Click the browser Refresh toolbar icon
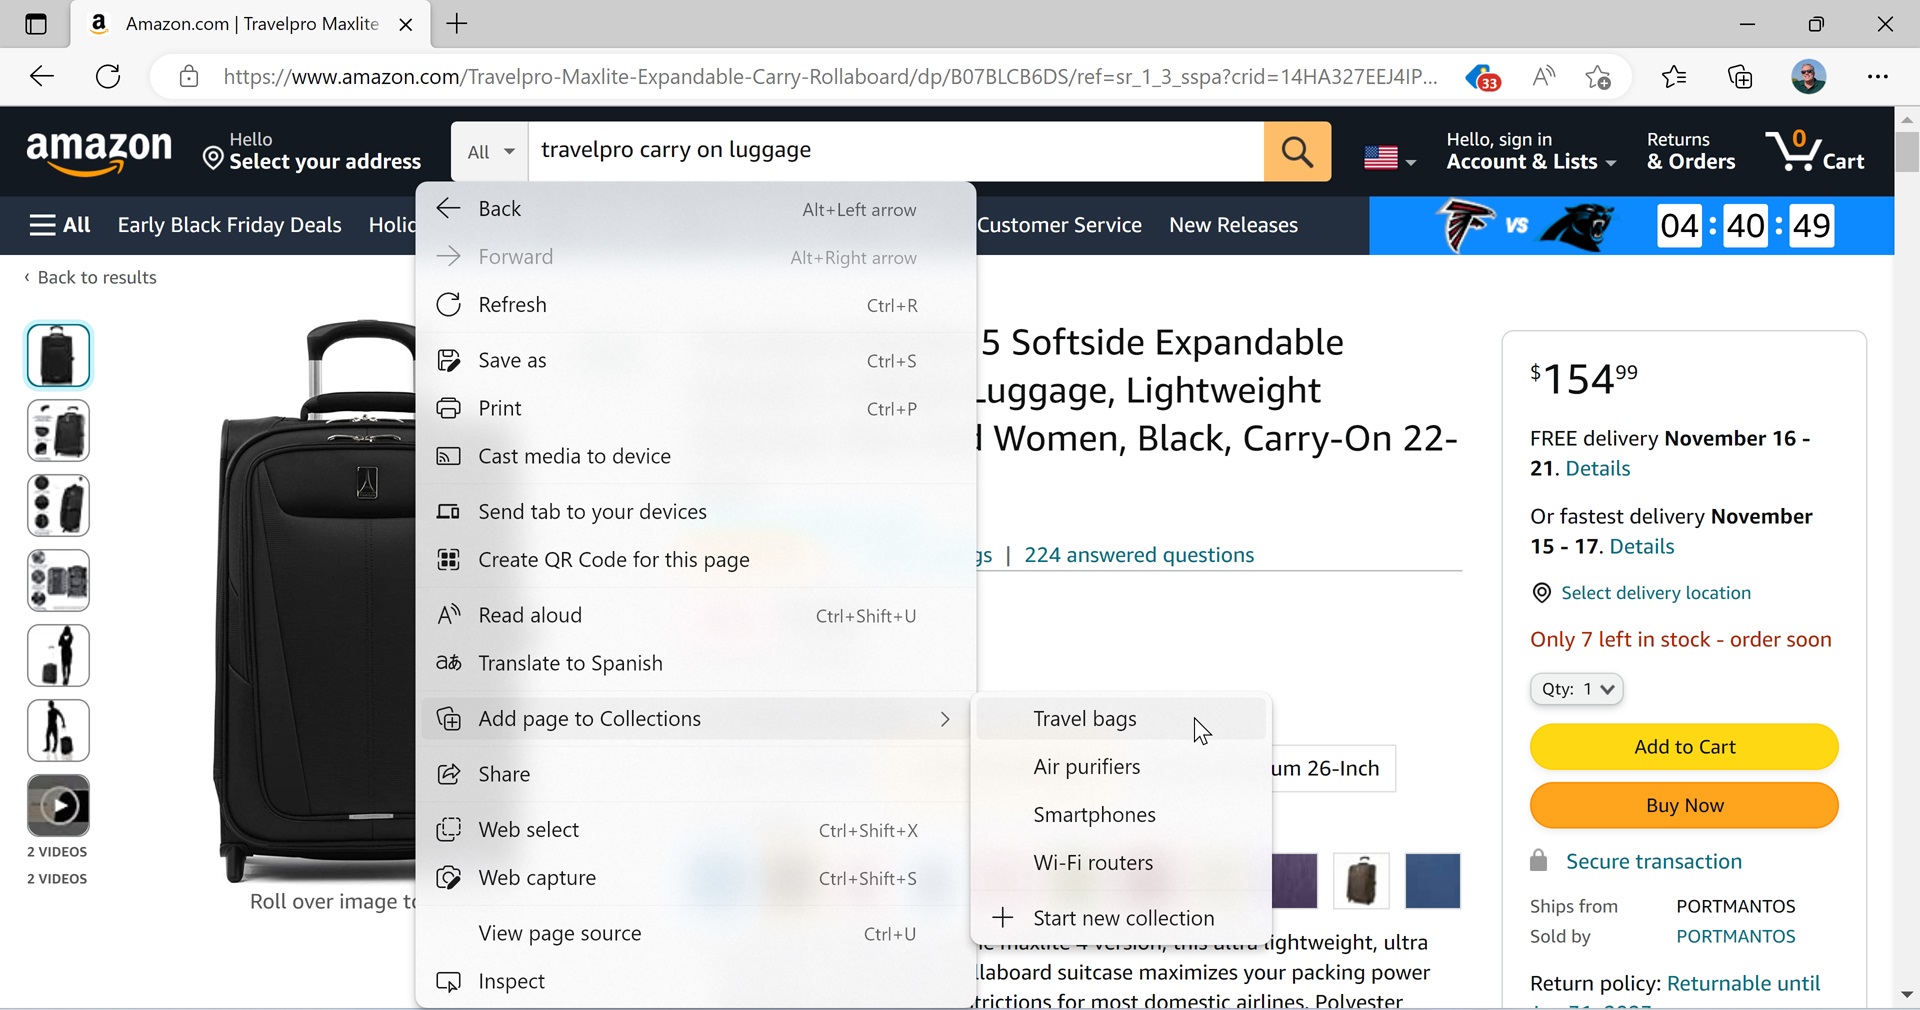 [108, 77]
